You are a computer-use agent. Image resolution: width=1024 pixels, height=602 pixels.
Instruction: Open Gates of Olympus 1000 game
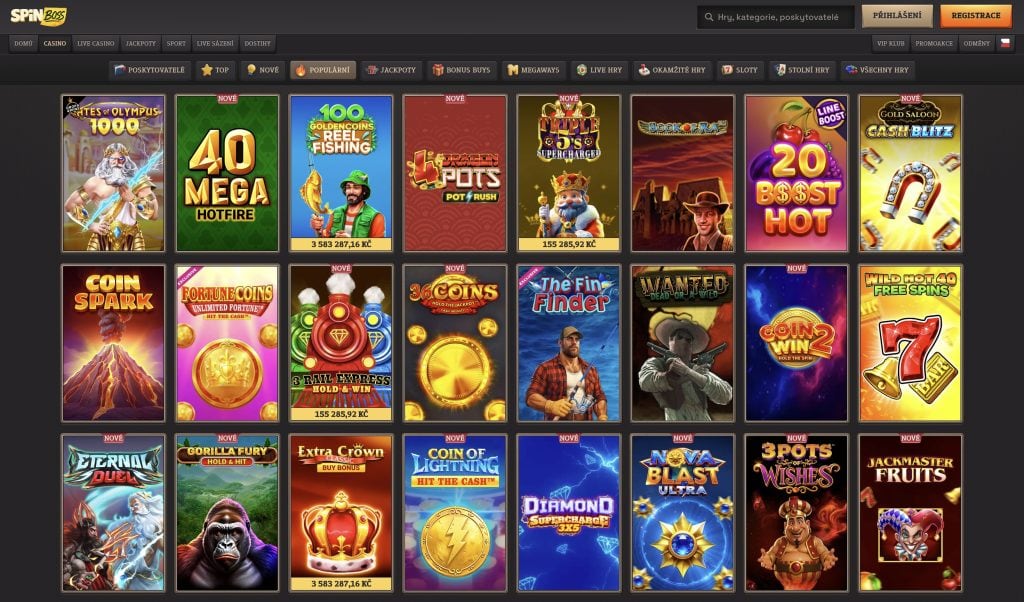click(114, 173)
